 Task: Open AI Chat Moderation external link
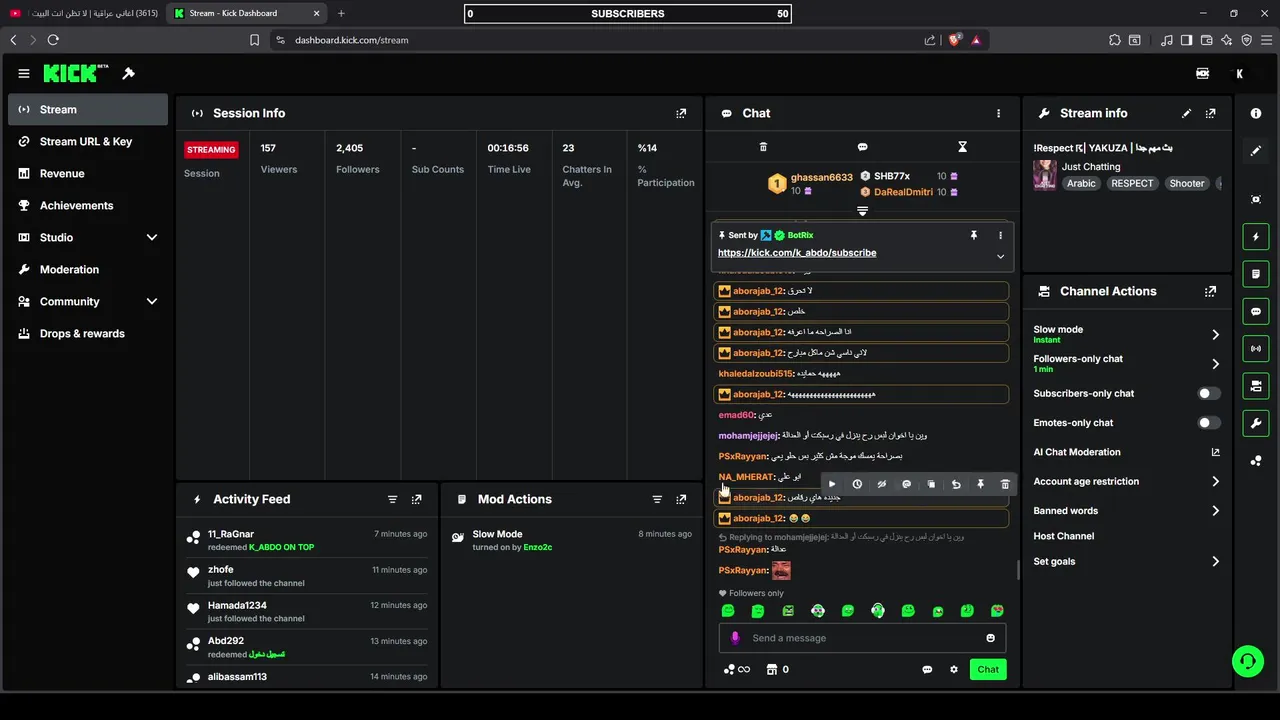1215,452
